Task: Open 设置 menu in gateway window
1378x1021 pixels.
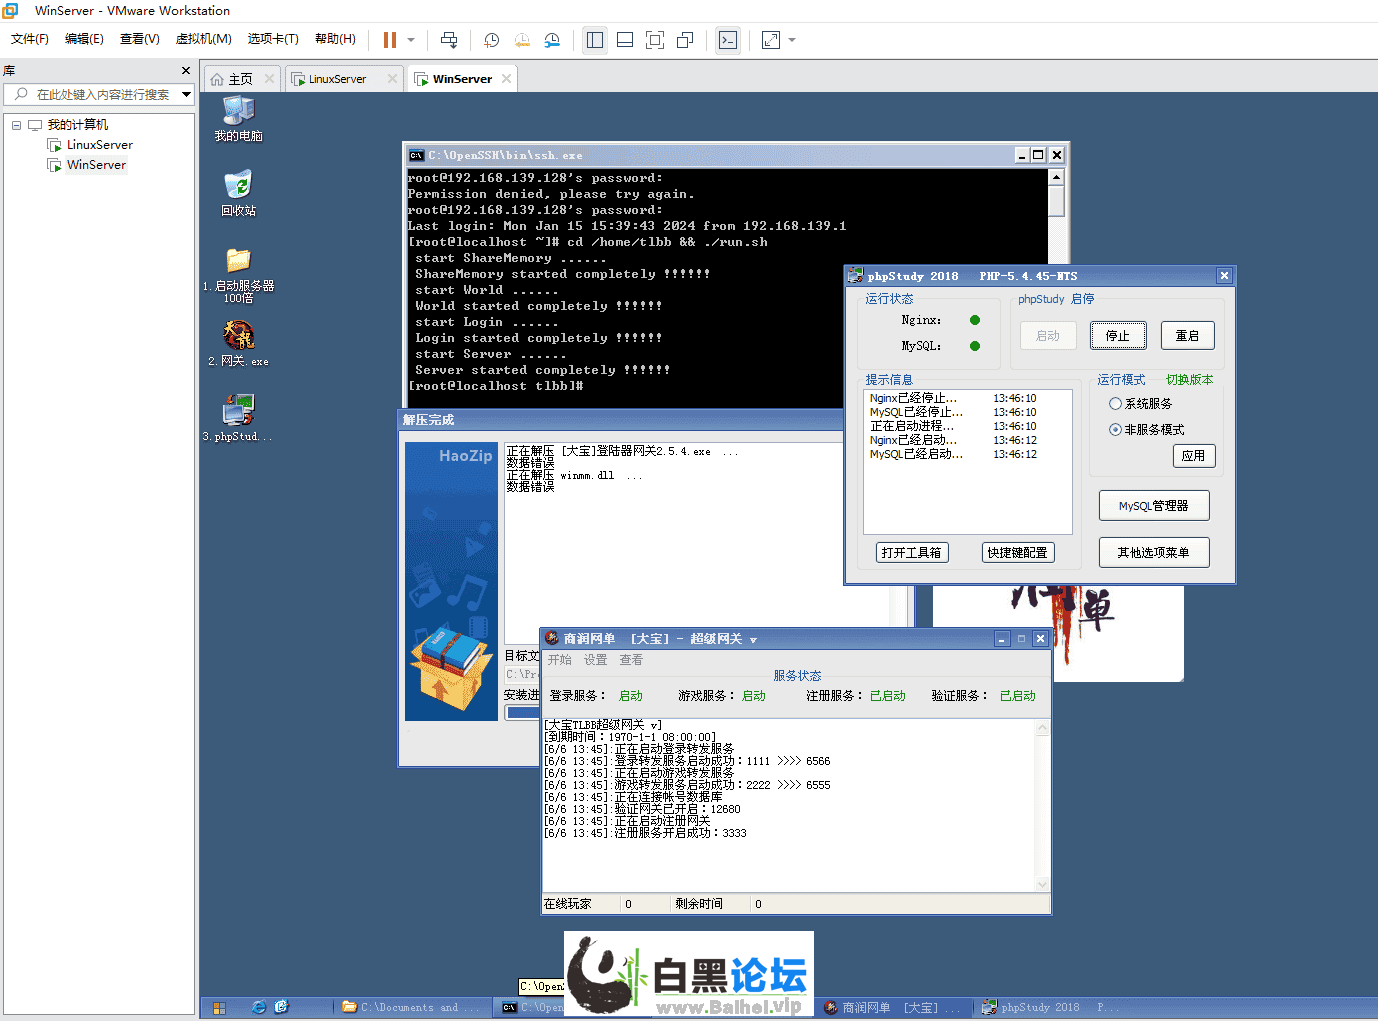Action: pos(596,660)
